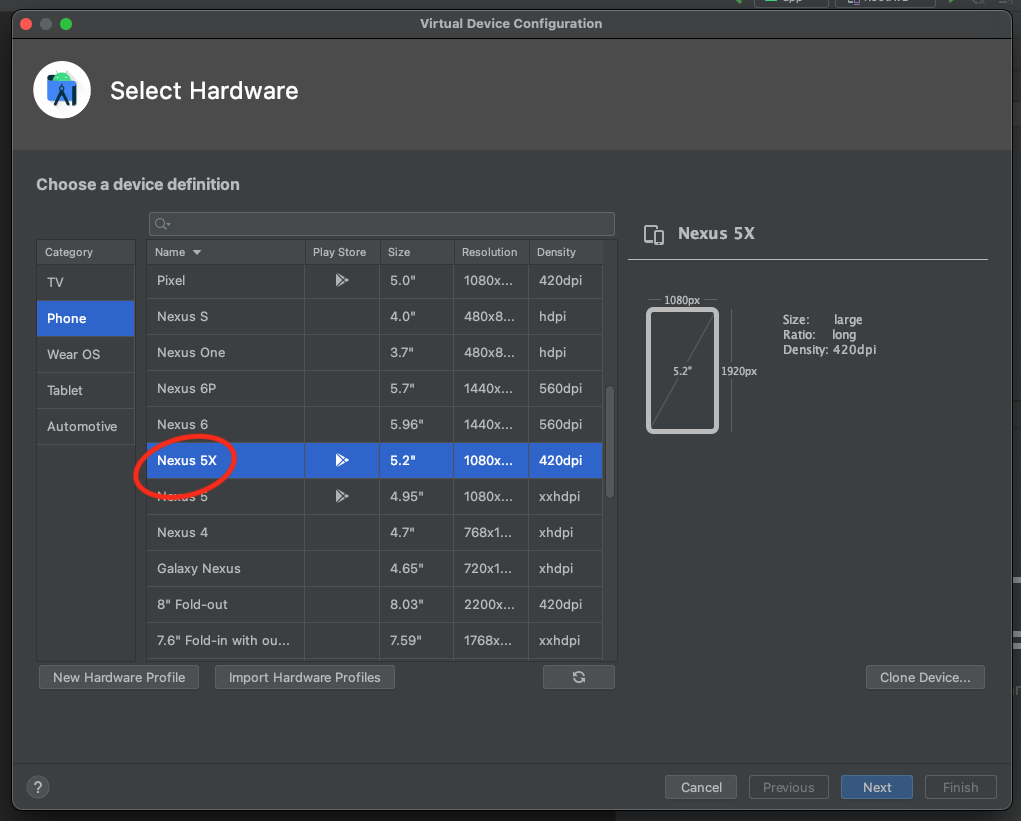
Task: Select the 7.6" Fold-in with outer display row
Action: click(x=374, y=641)
